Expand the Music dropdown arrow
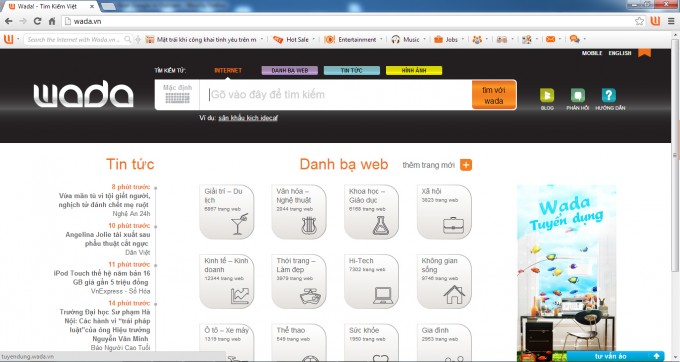Image resolution: width=680 pixels, height=362 pixels. [x=425, y=39]
